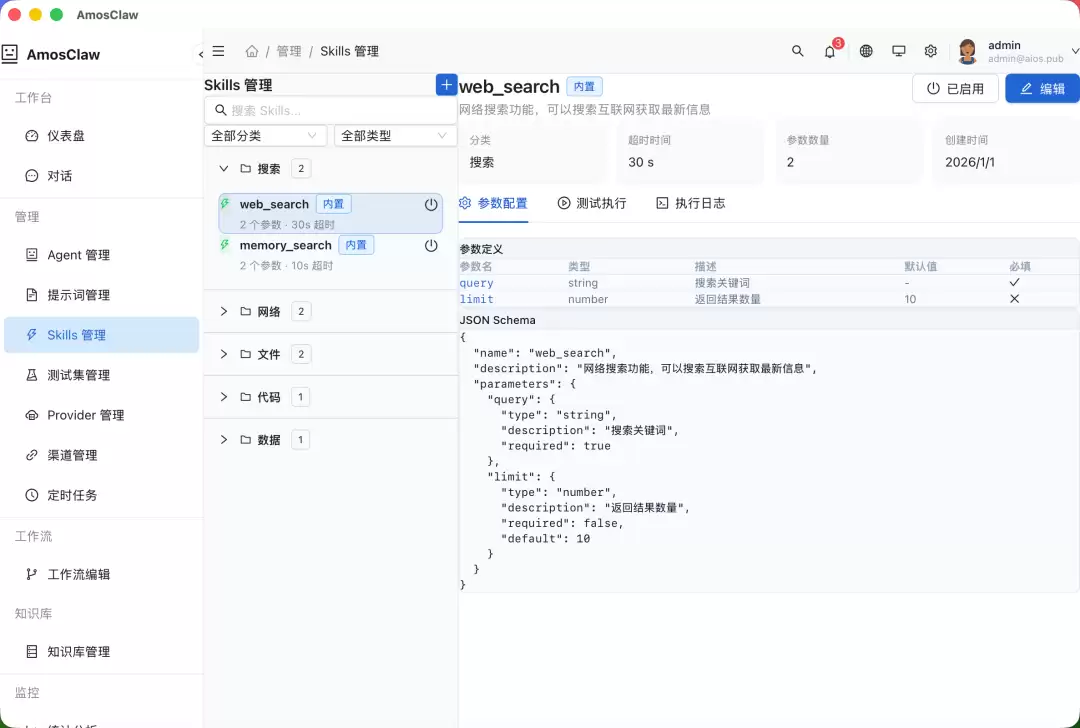
Task: Go to home icon in breadcrumb
Action: point(252,51)
